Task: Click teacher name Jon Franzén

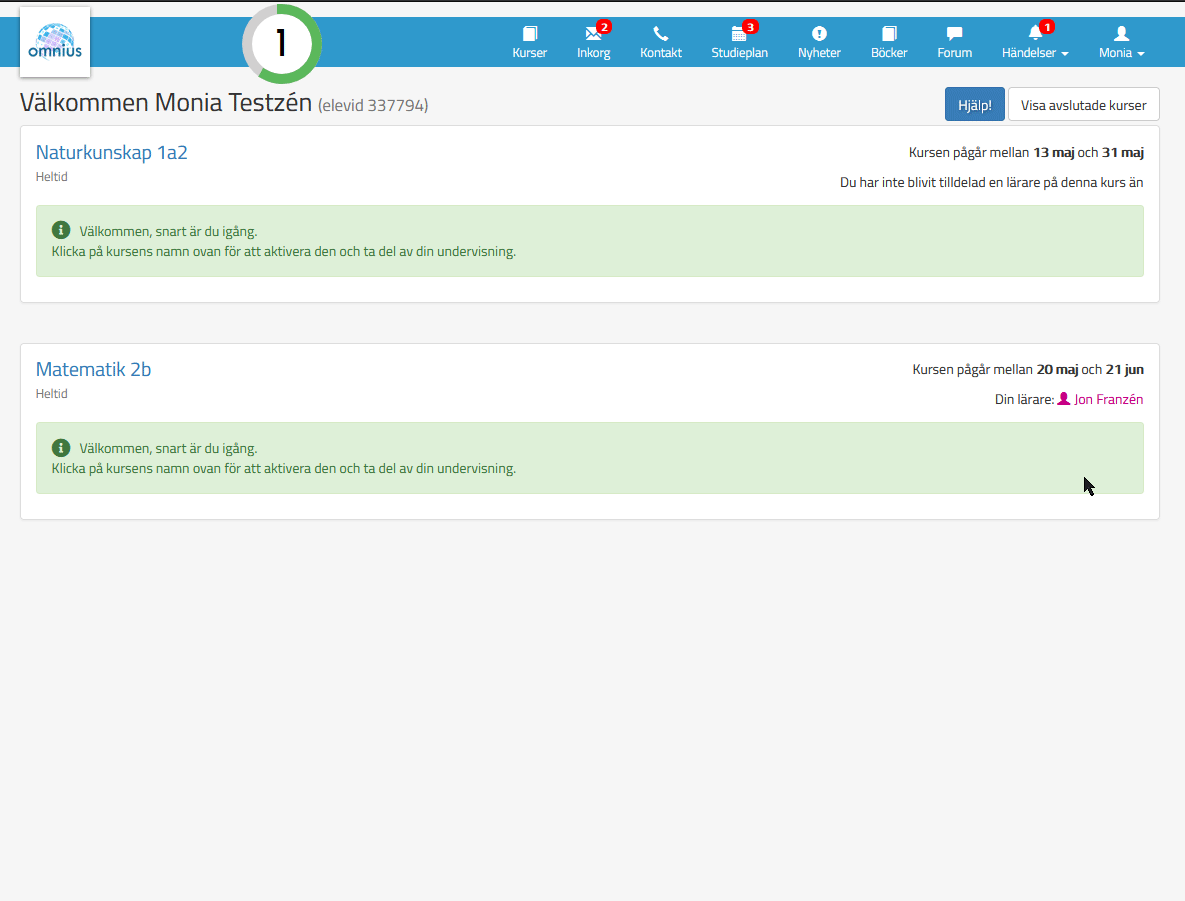Action: pos(1108,399)
